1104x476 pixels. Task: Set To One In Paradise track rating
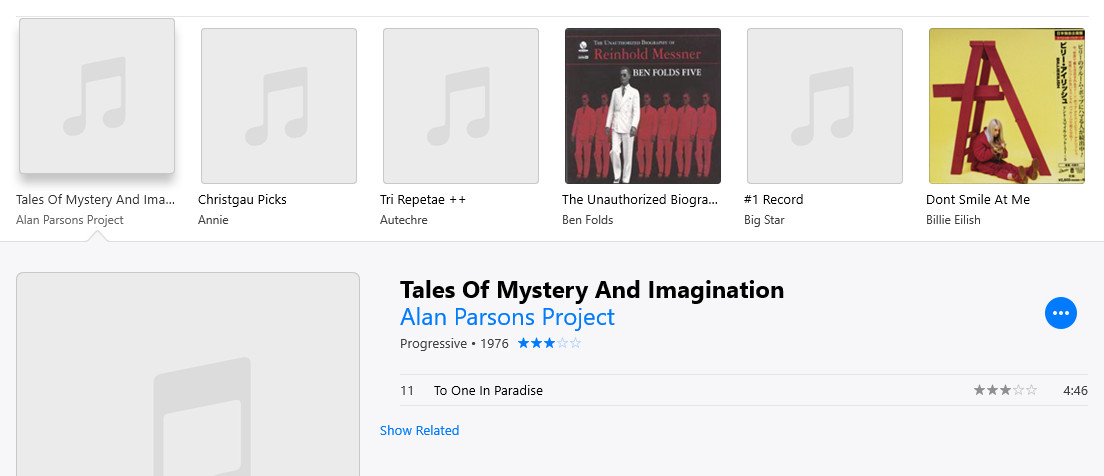pyautogui.click(x=1005, y=390)
